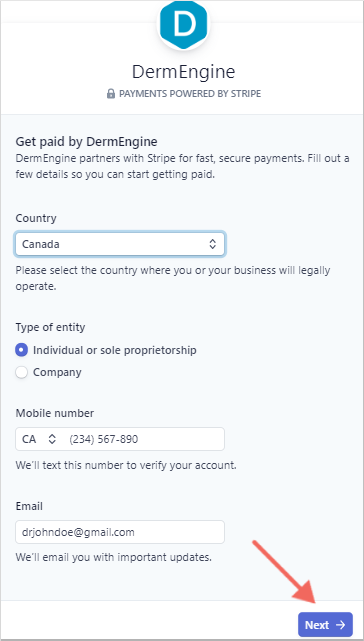Focus the Email field with drjohndoe@gmail.com
This screenshot has height=641, width=364.
(120, 532)
